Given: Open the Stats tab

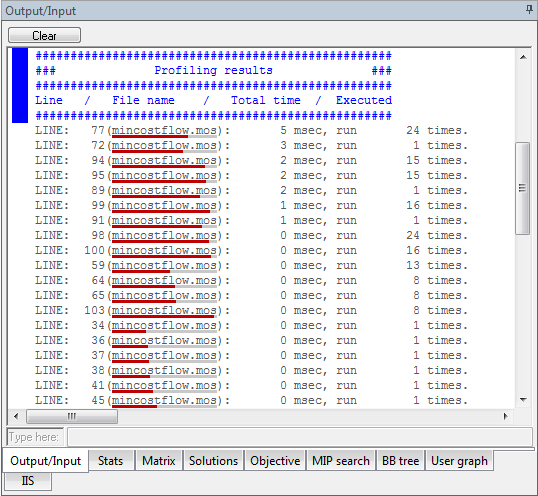Looking at the screenshot, I should [x=110, y=461].
